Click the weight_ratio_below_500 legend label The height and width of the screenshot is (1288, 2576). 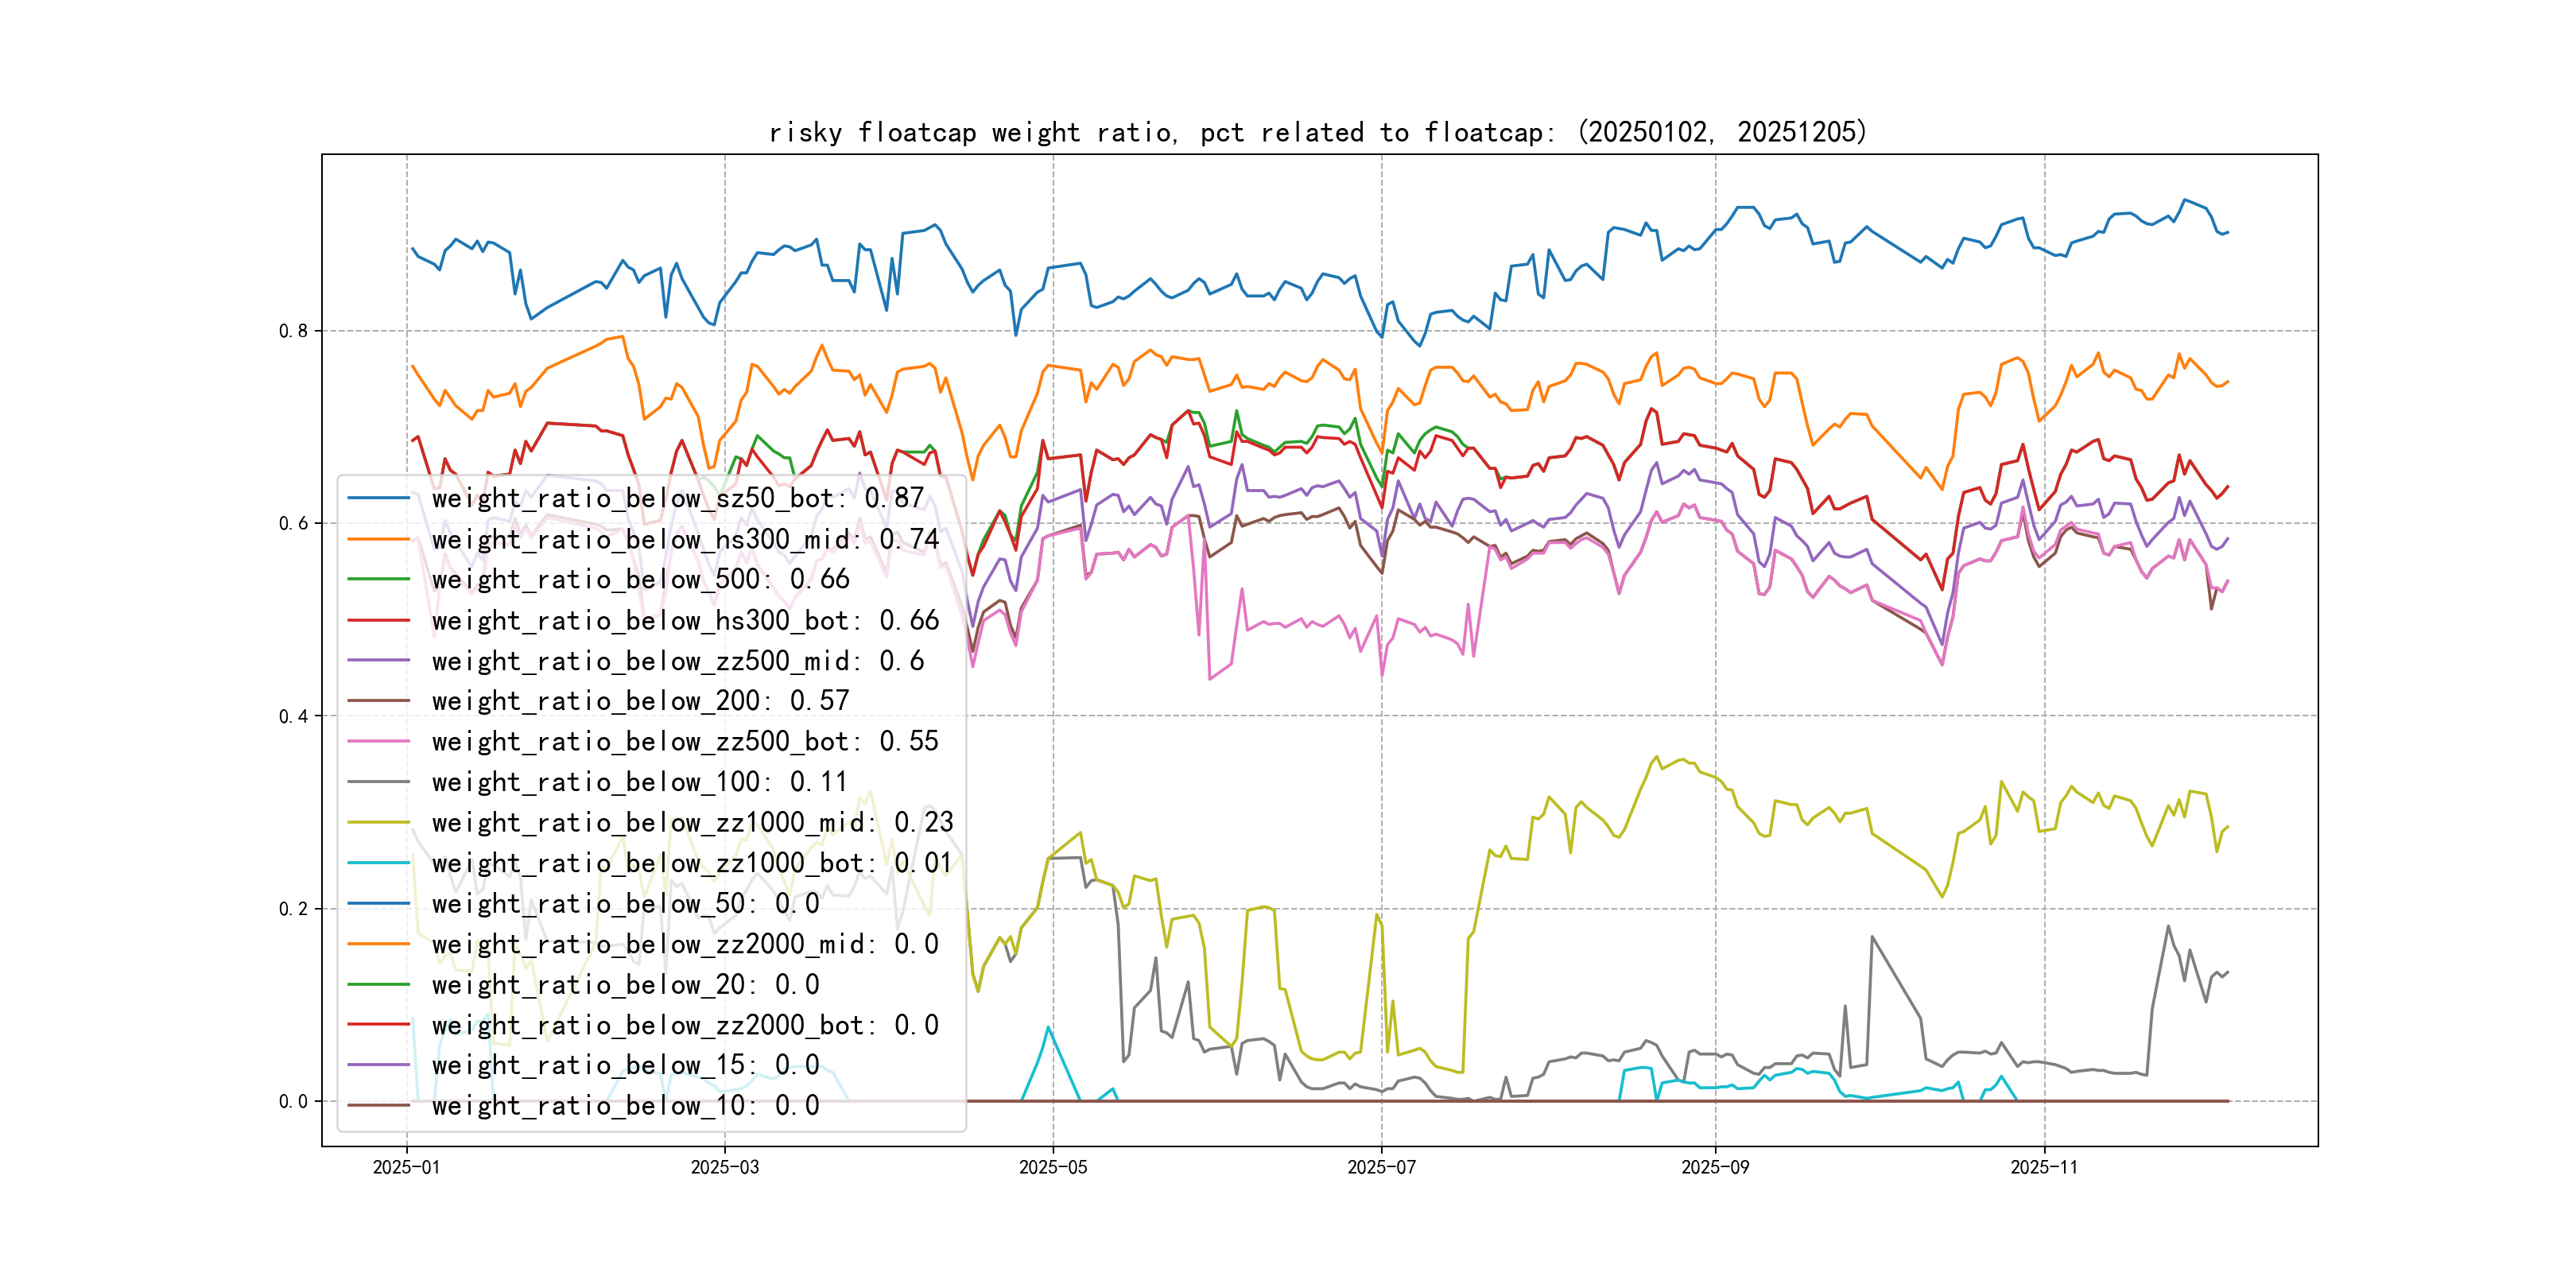(640, 579)
